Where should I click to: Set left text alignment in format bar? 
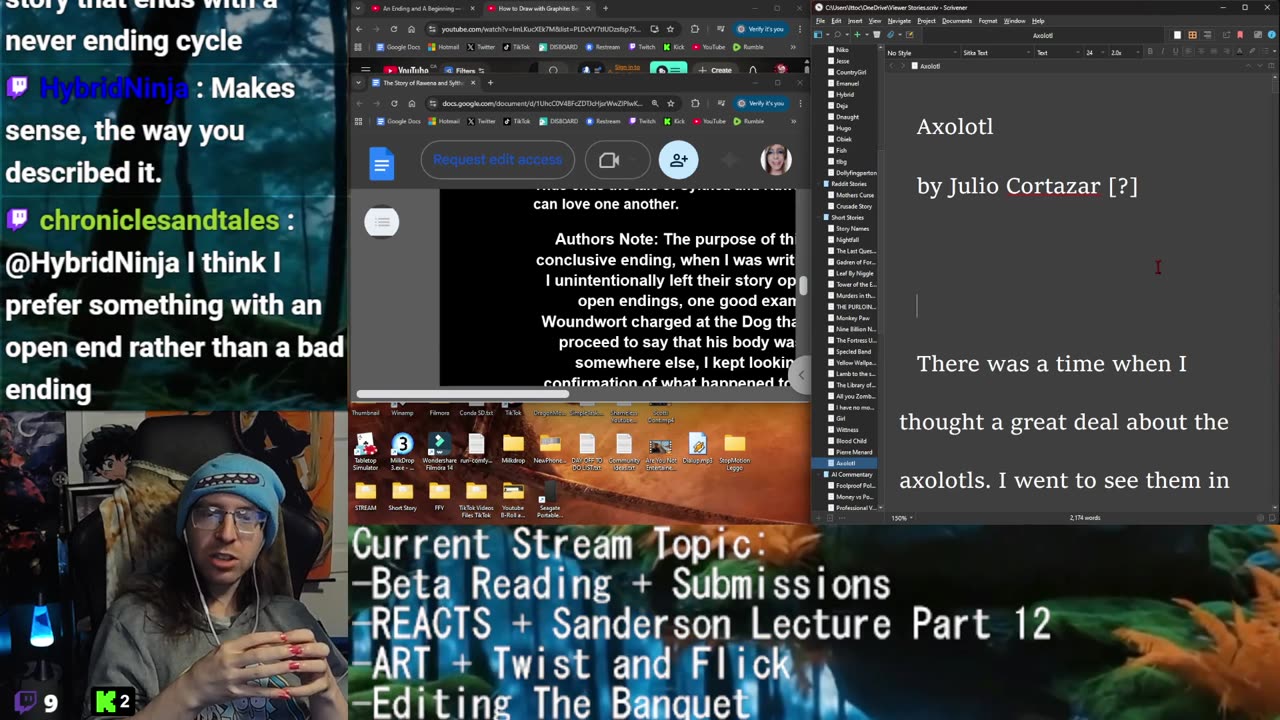coord(1189,52)
